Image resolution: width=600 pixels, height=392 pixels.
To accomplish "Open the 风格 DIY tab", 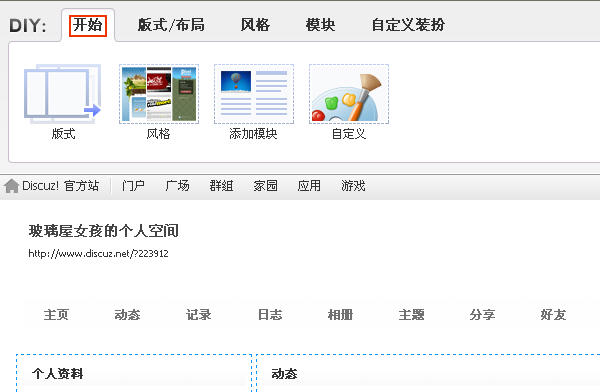I will [x=255, y=25].
